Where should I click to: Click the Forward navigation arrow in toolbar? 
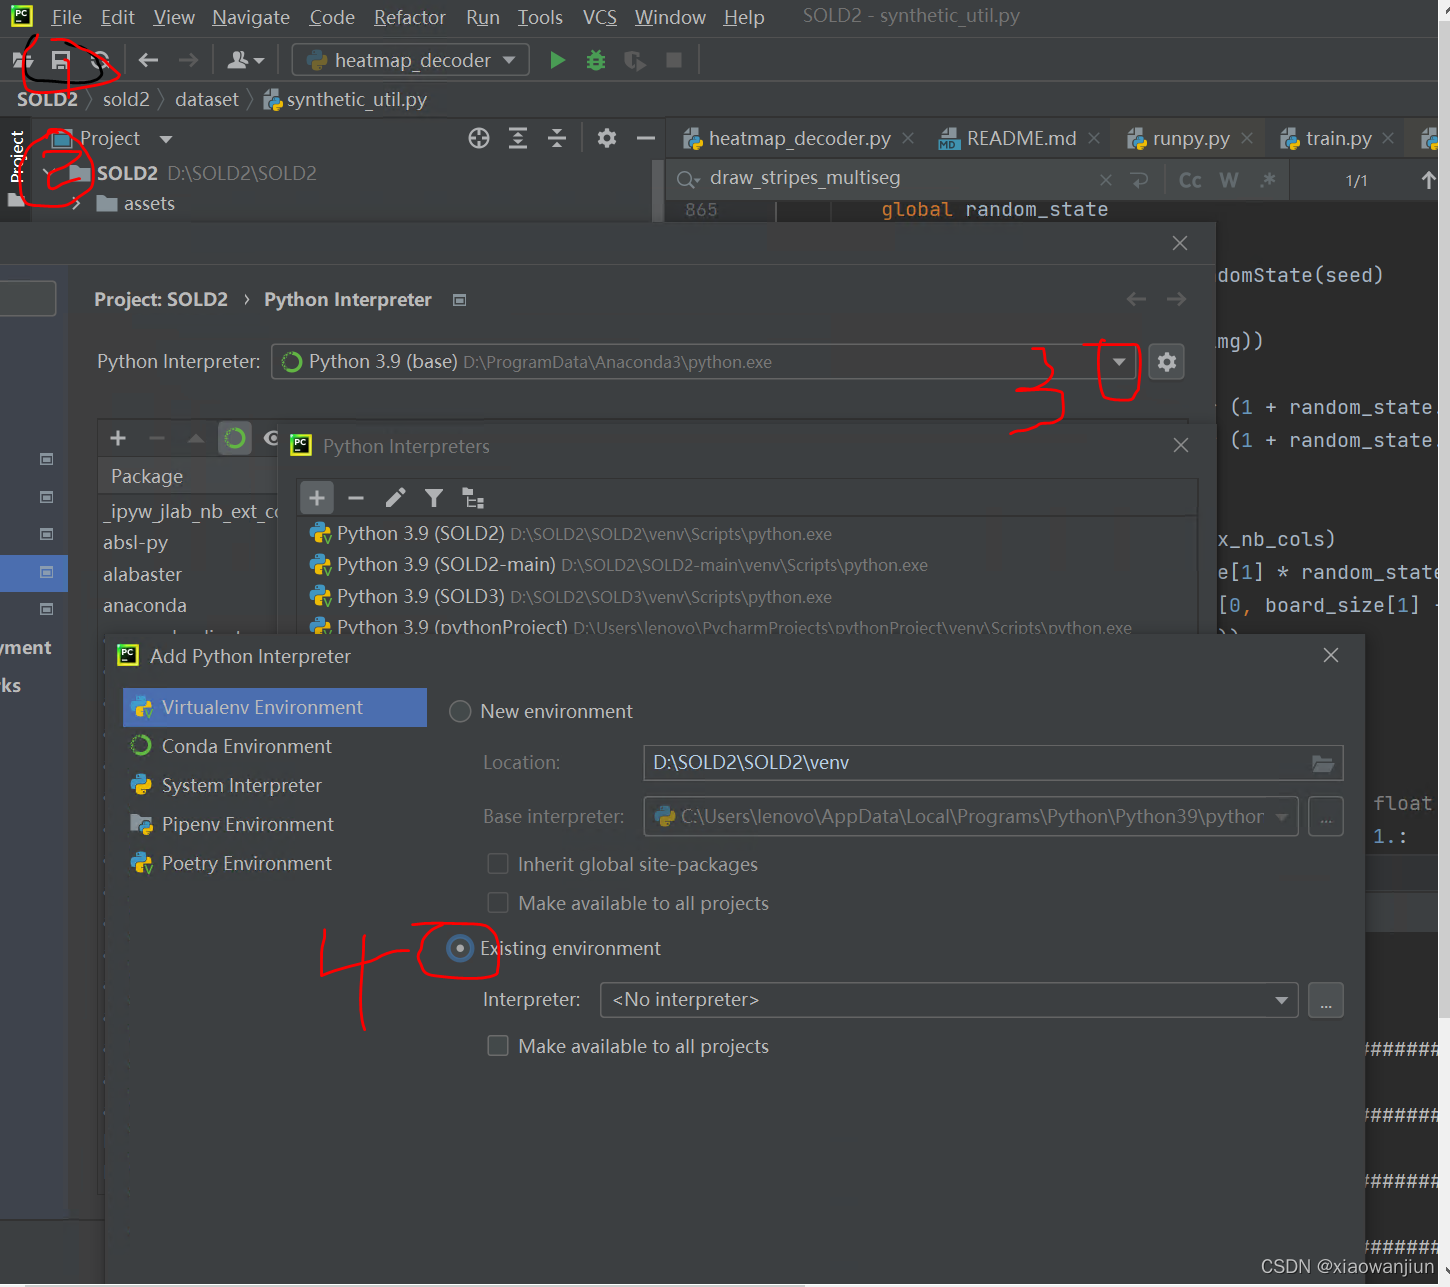click(x=188, y=61)
